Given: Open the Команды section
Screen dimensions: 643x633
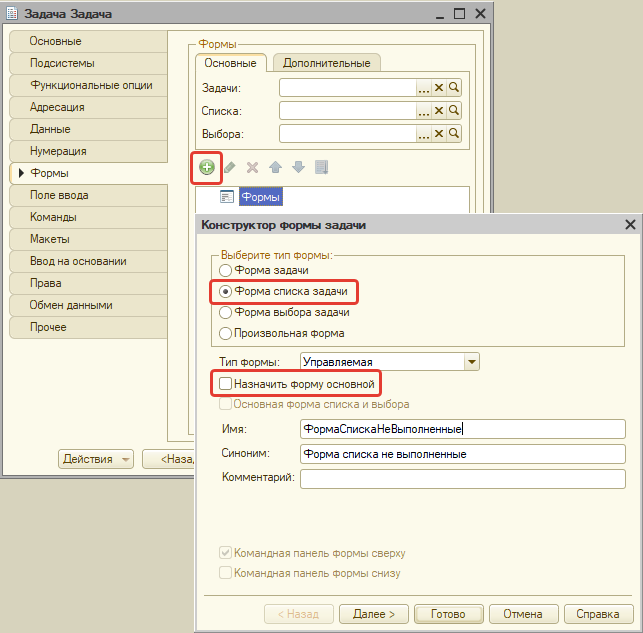Looking at the screenshot, I should 88,217.
